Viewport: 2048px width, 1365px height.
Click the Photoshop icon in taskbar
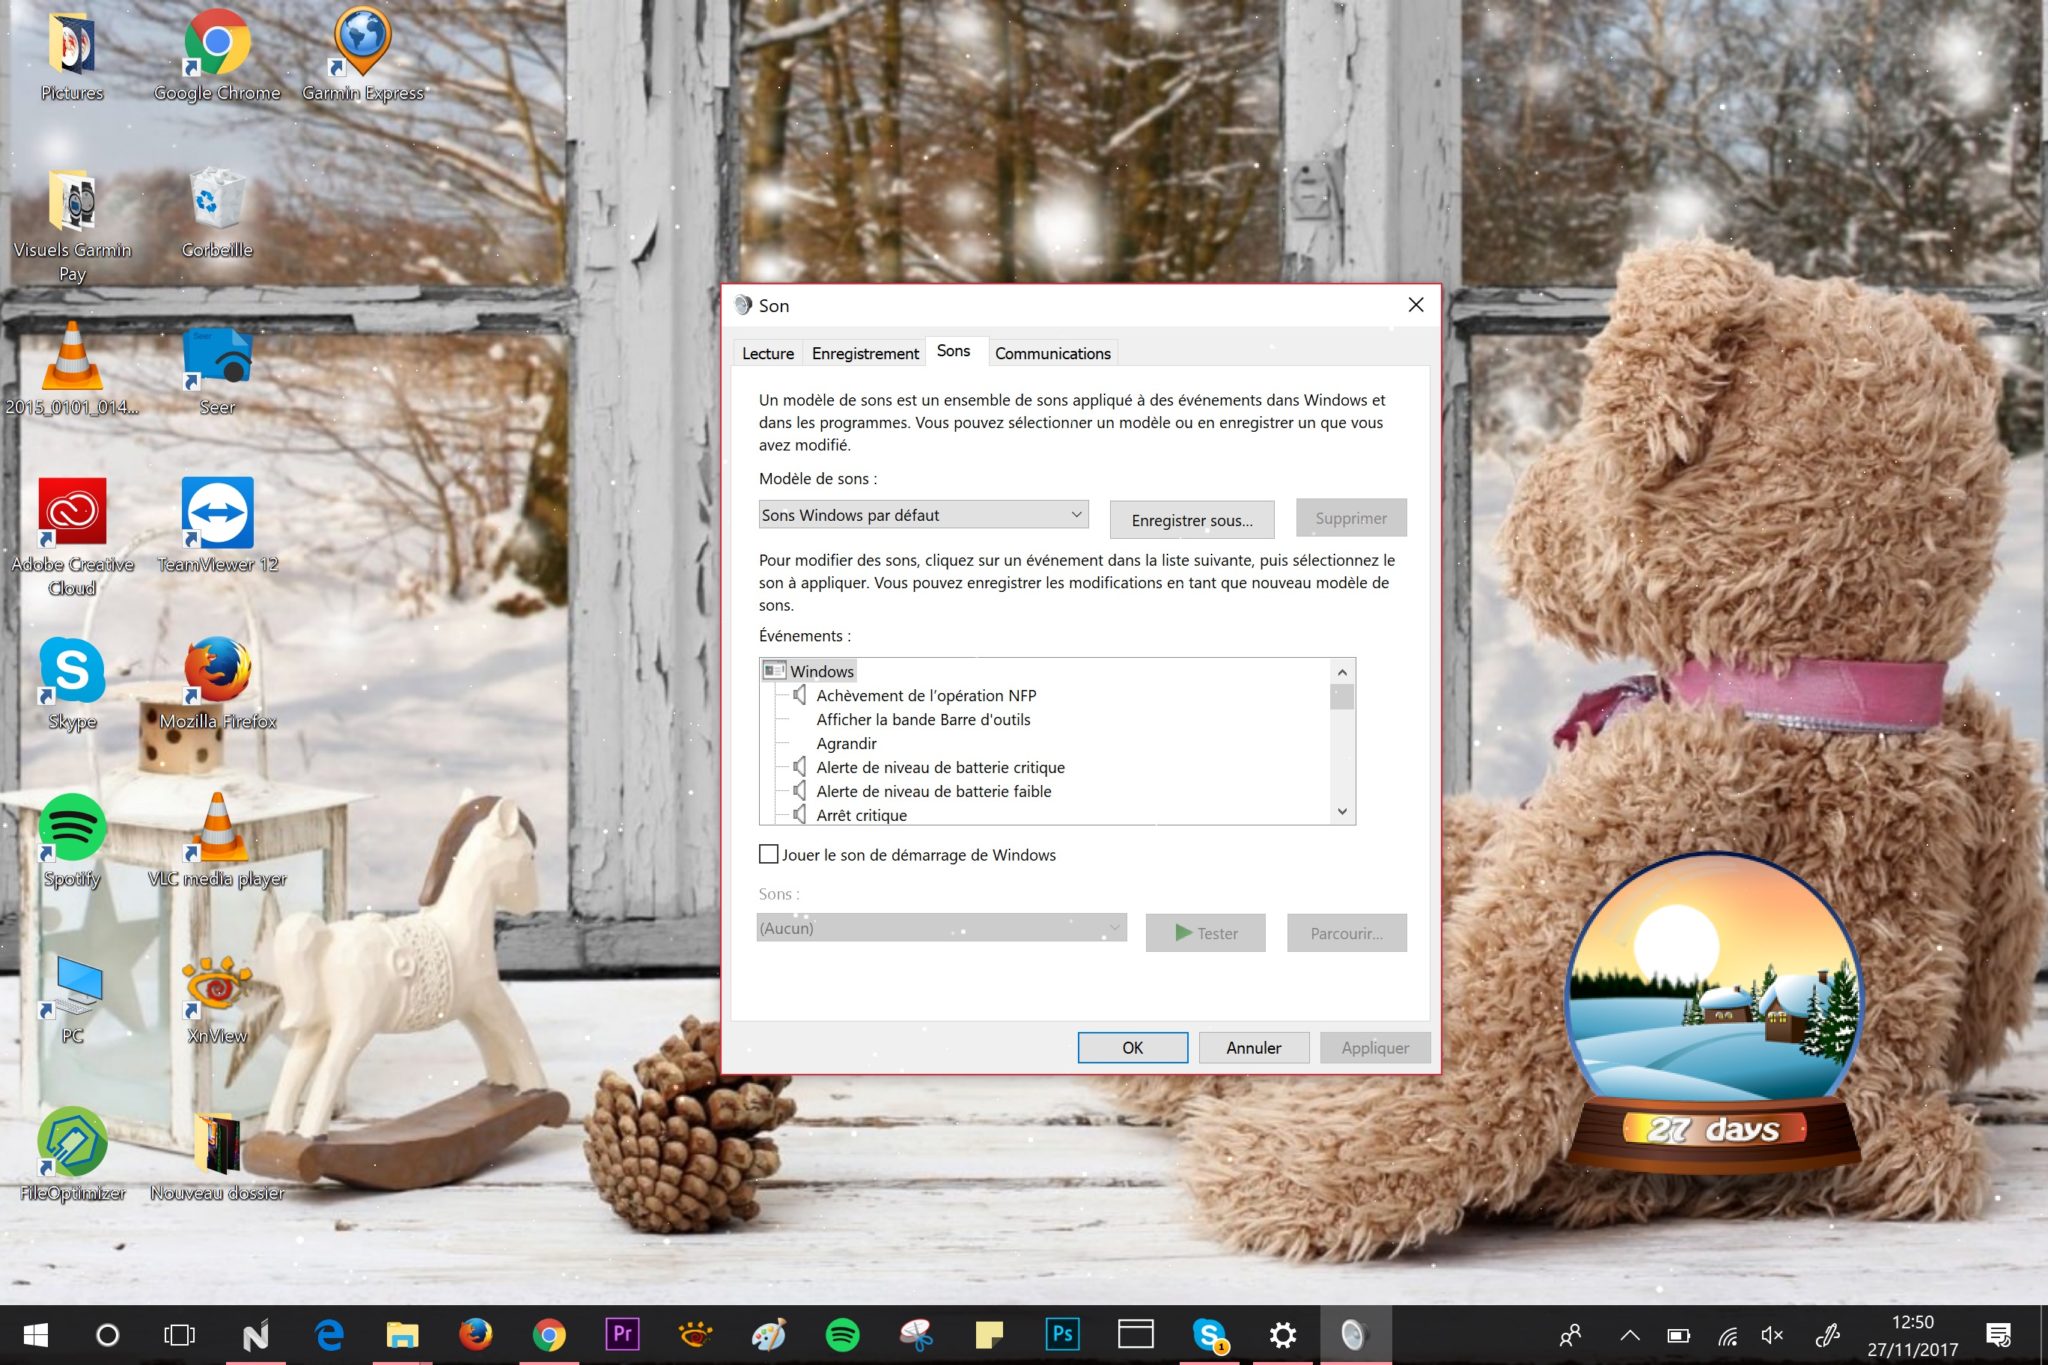point(1062,1334)
